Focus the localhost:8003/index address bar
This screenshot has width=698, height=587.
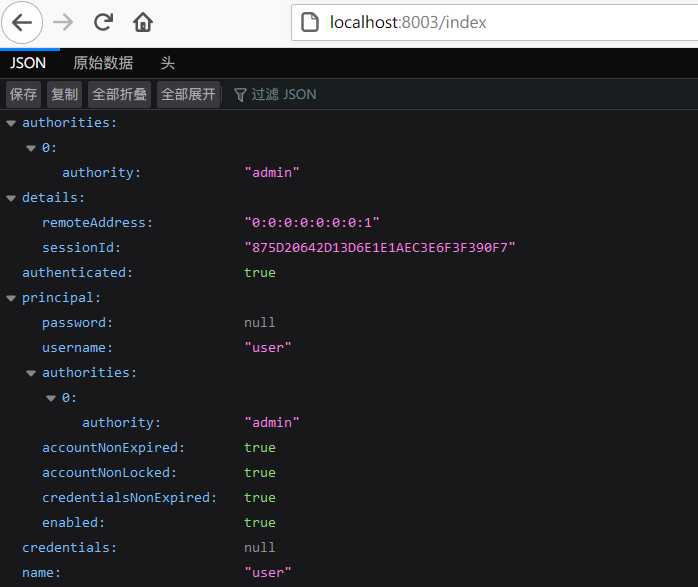click(494, 22)
